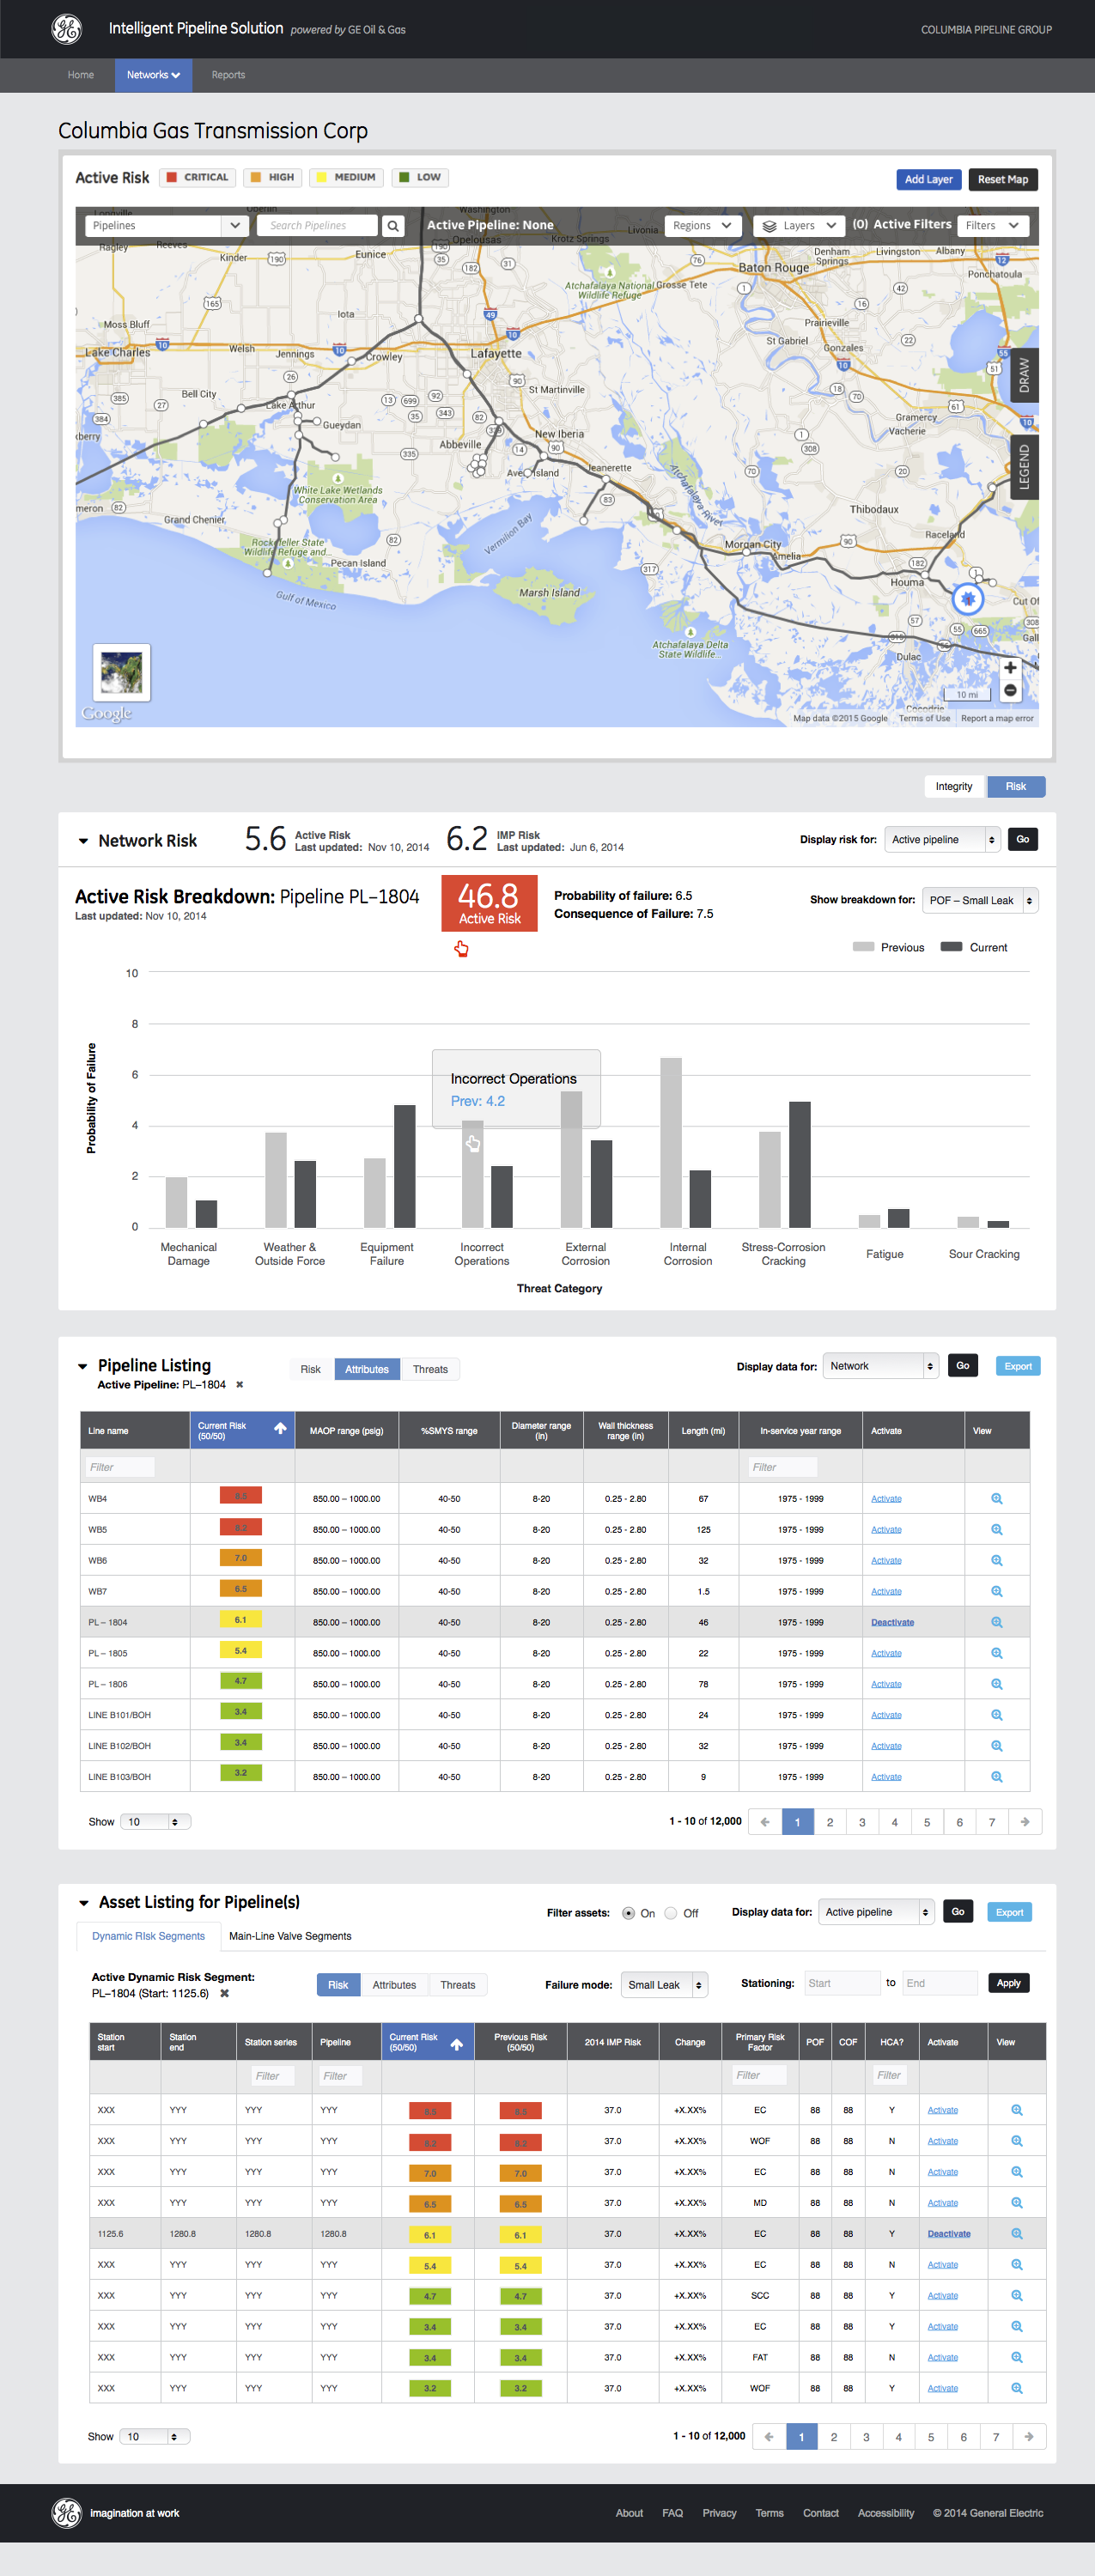Image resolution: width=1095 pixels, height=2576 pixels.
Task: Clear the active dynamic risk segment
Action: pyautogui.click(x=225, y=1993)
